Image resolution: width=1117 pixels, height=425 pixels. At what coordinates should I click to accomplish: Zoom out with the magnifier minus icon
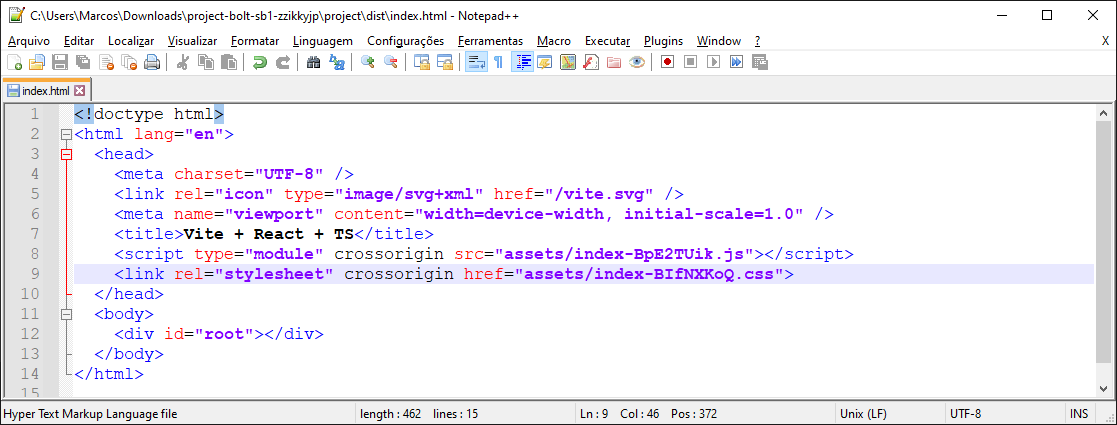click(390, 63)
